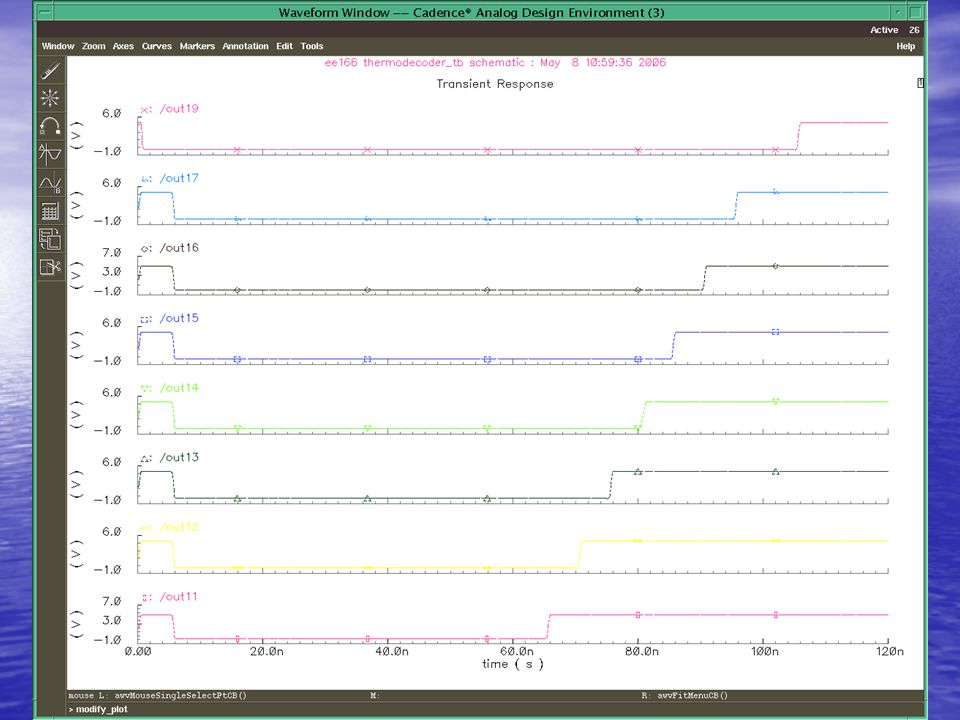This screenshot has height=720, width=960.
Task: Select the /out16 trace label
Action: pyautogui.click(x=179, y=248)
